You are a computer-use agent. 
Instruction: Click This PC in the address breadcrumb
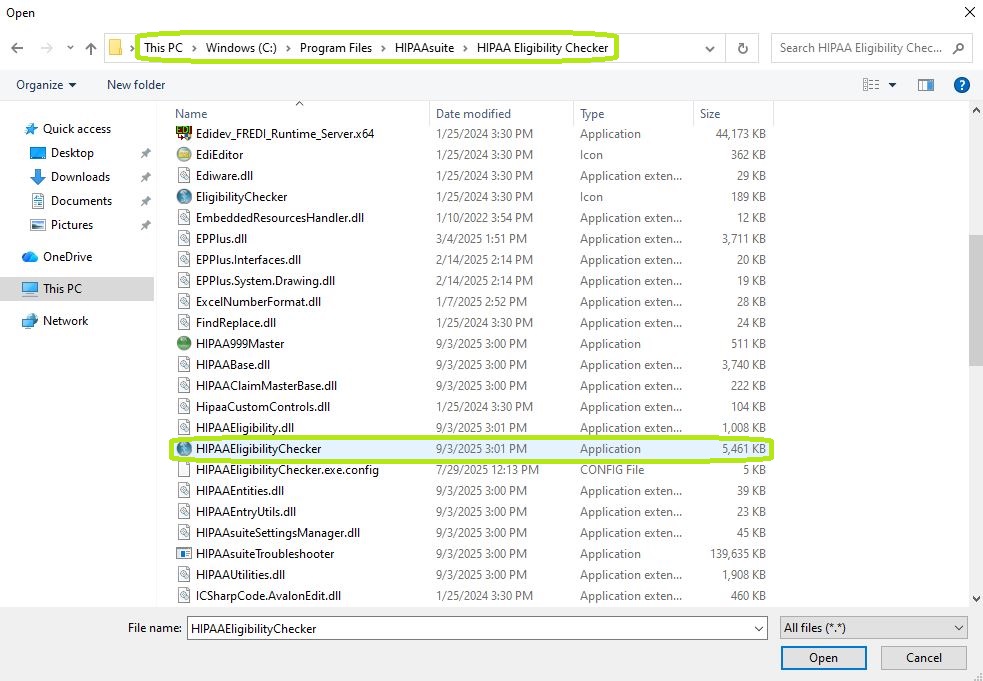[x=164, y=48]
